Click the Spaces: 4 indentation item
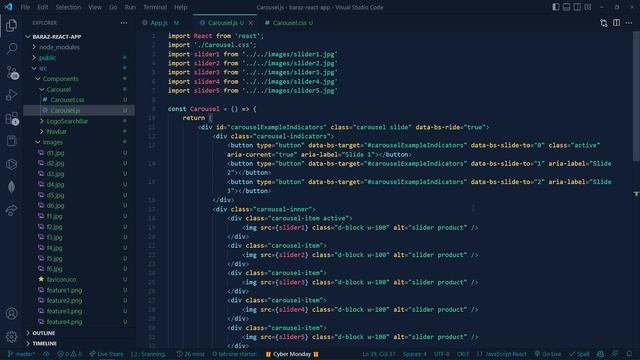The height and width of the screenshot is (360, 640). [x=414, y=354]
